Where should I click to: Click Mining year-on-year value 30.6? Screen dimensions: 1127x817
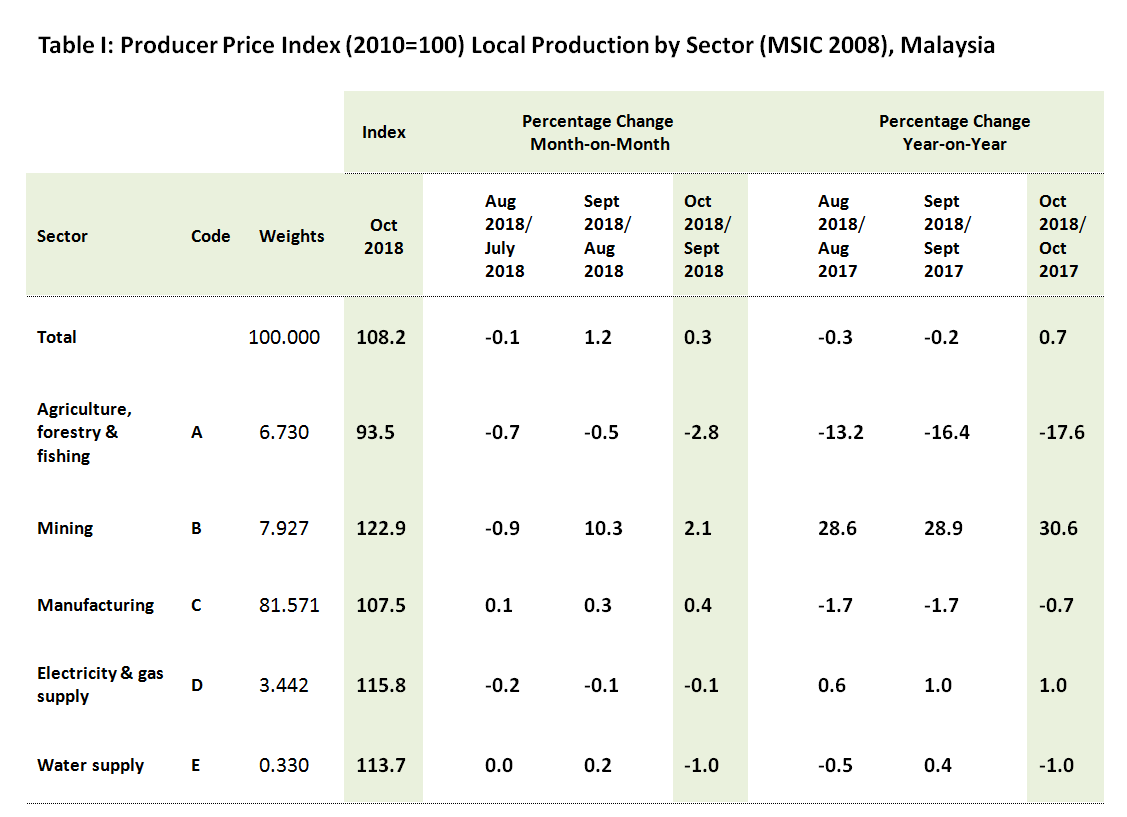point(1059,528)
